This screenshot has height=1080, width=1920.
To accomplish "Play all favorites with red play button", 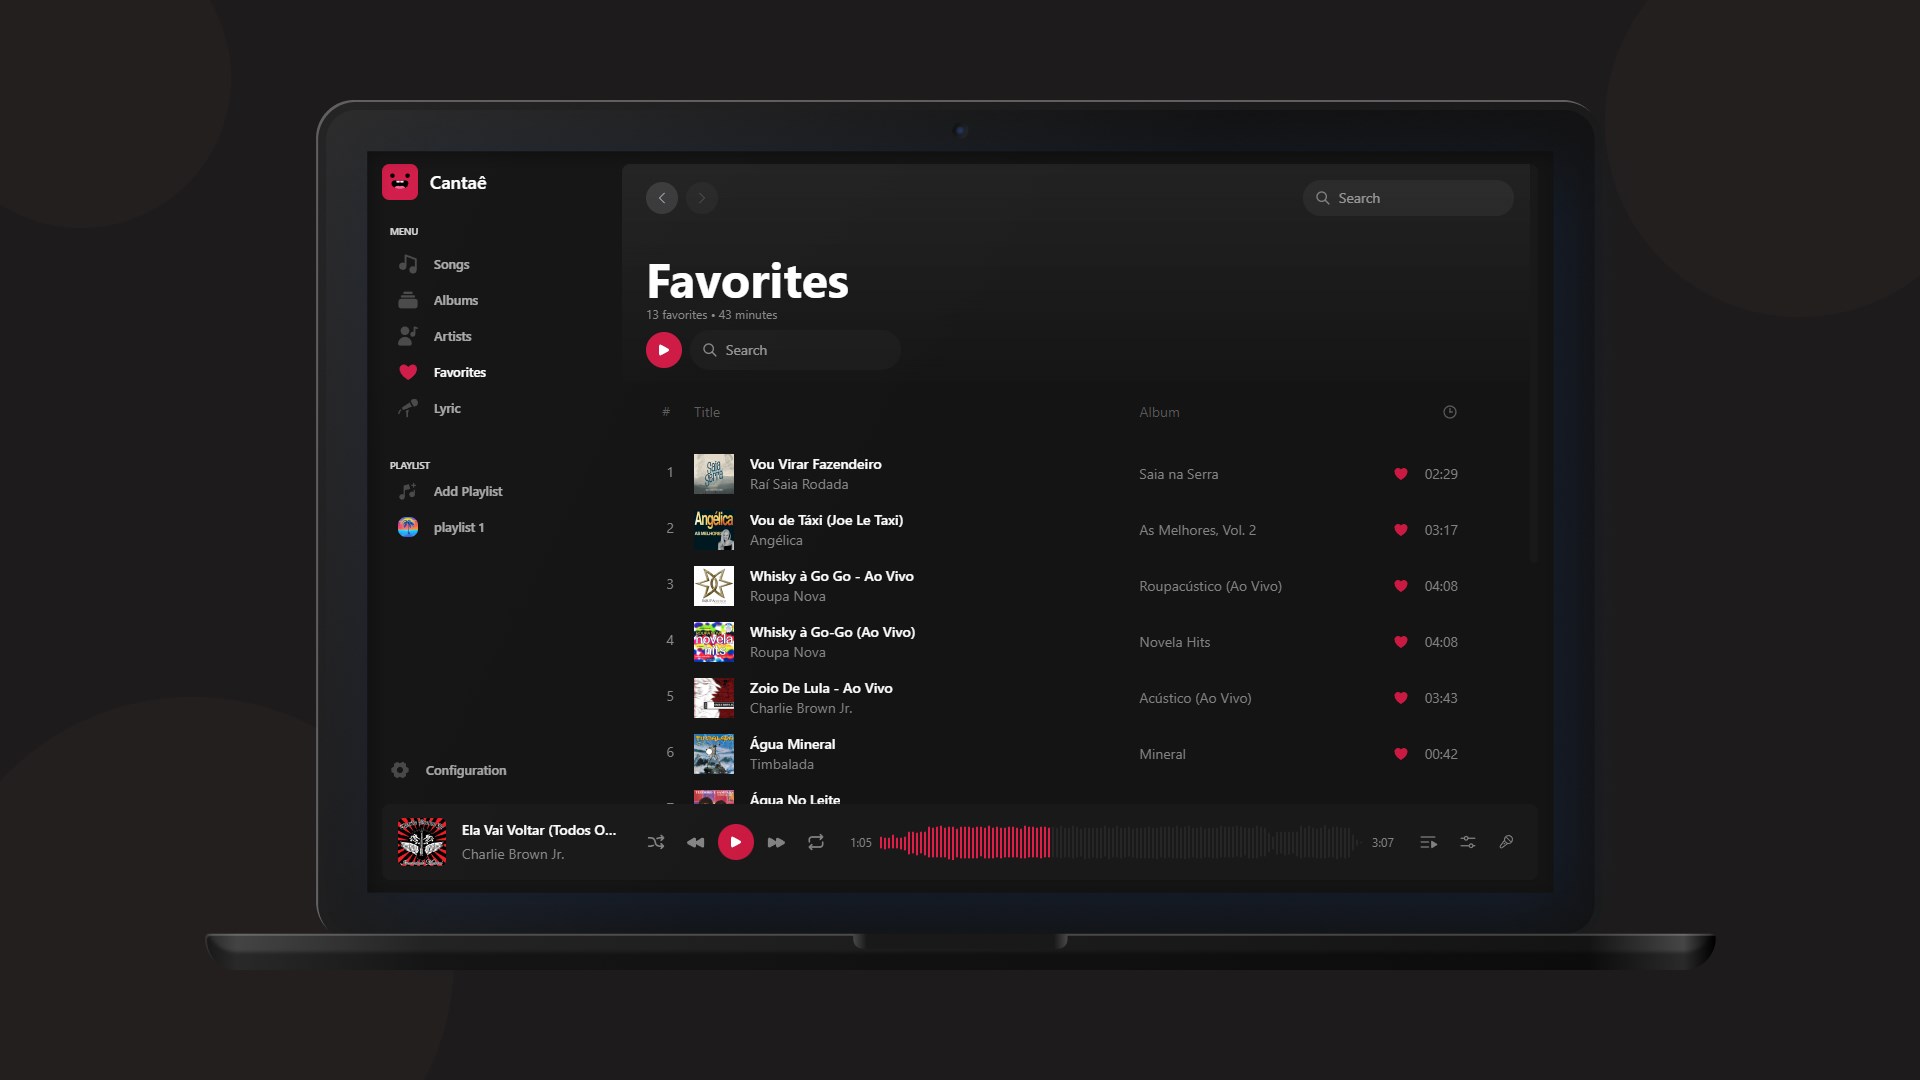I will click(663, 350).
